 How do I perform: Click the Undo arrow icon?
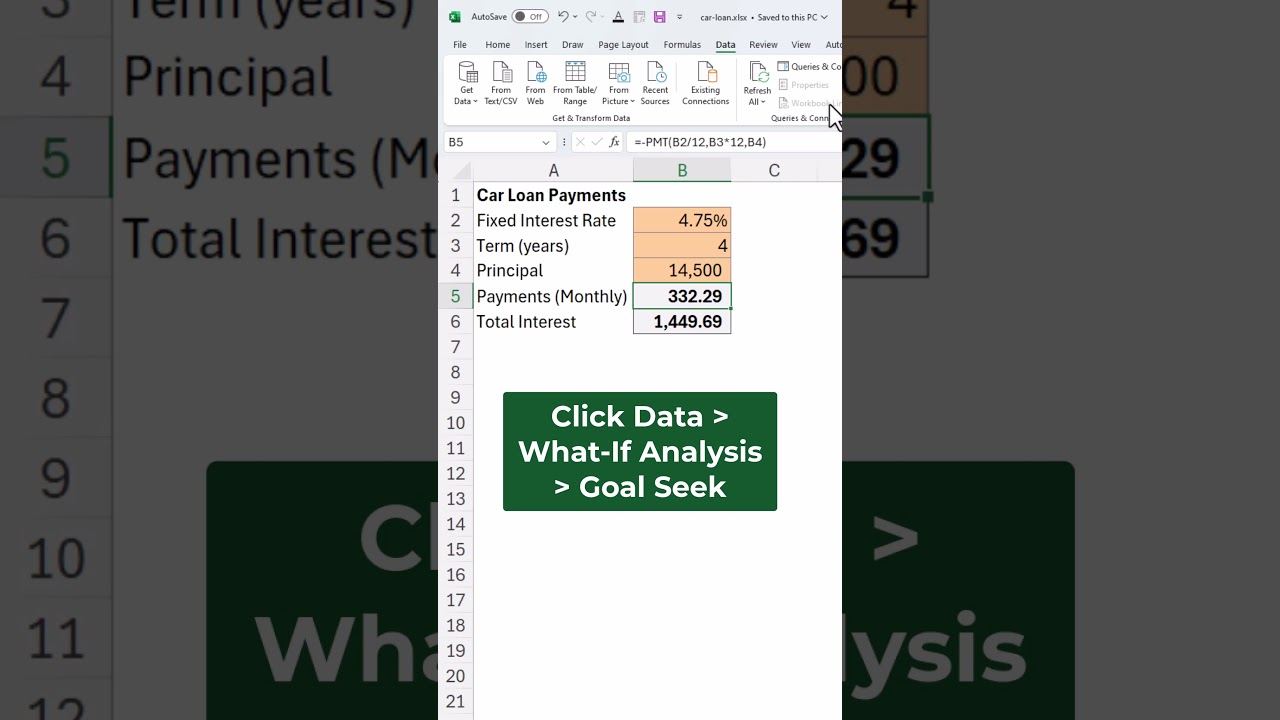(x=563, y=17)
